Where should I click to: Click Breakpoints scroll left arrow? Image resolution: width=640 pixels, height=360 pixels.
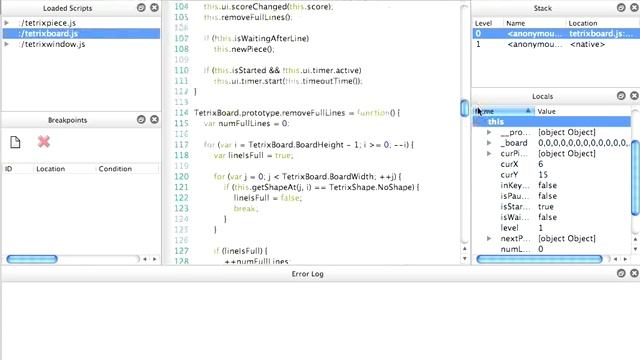click(x=145, y=259)
